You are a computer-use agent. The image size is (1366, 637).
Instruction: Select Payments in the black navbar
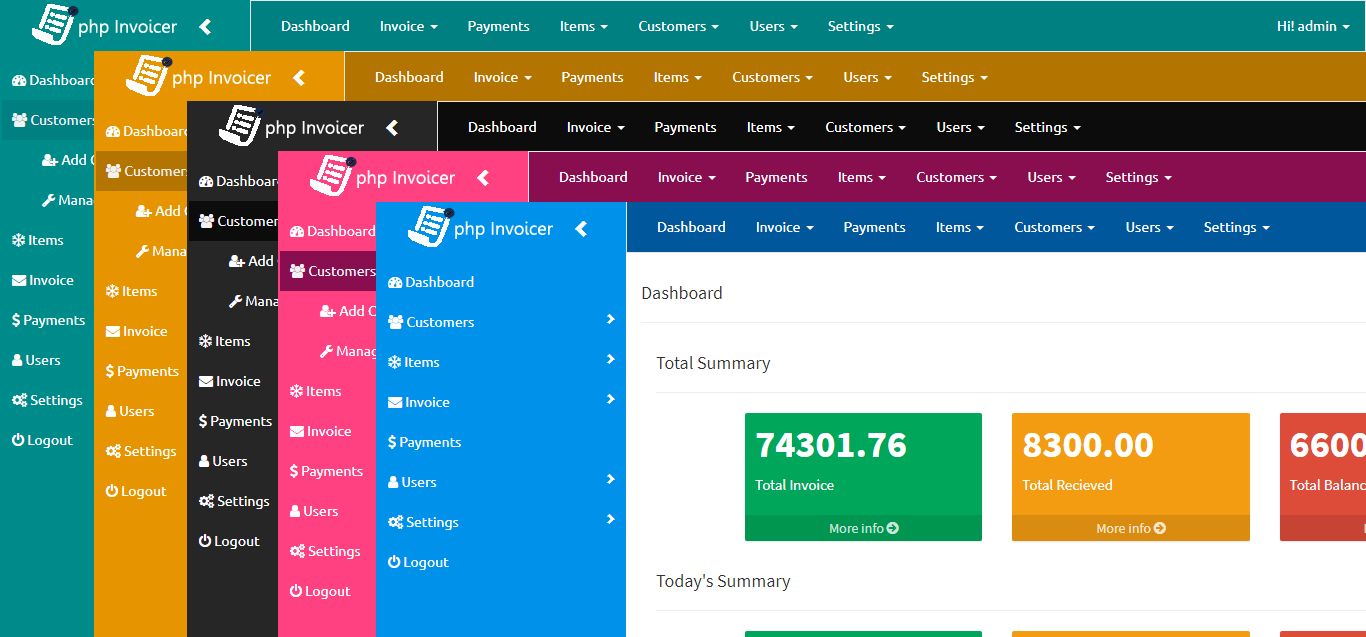(685, 127)
